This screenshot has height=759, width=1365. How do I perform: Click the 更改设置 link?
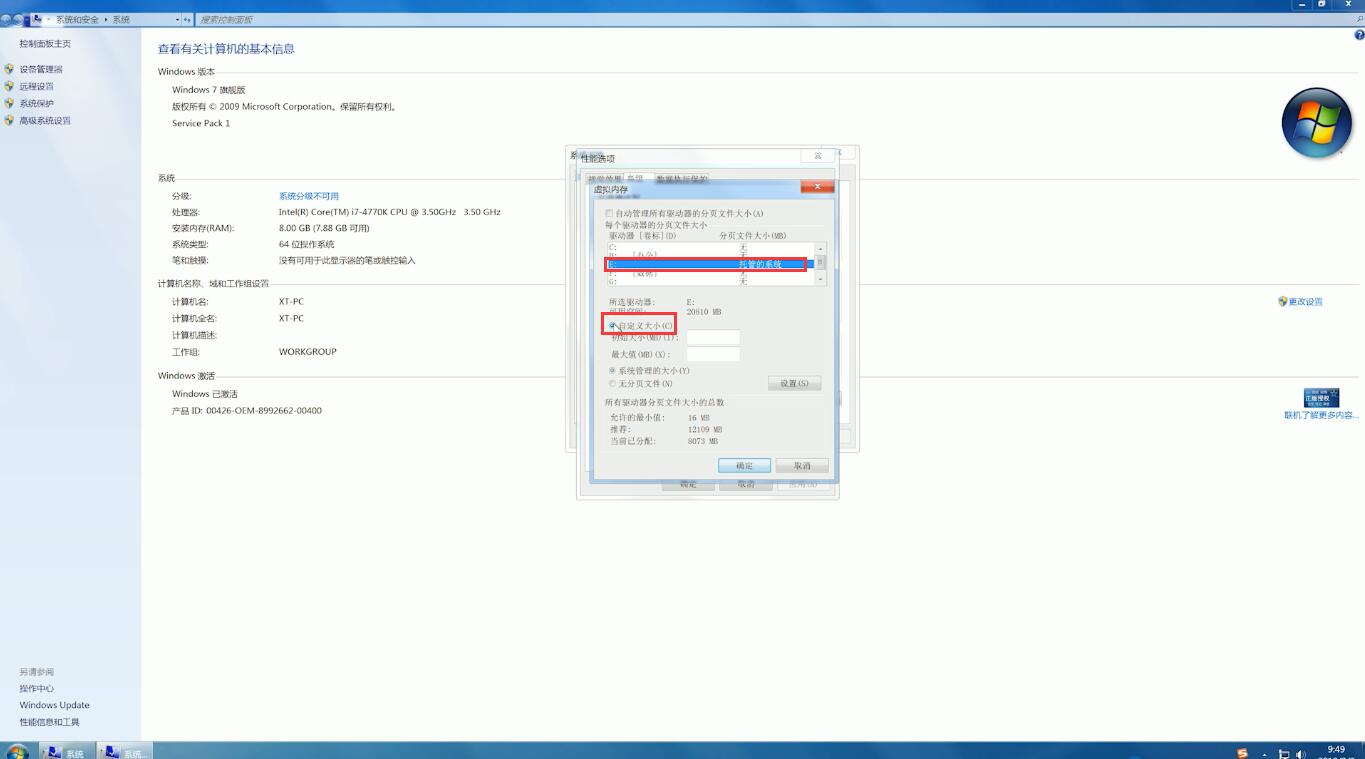[1305, 301]
